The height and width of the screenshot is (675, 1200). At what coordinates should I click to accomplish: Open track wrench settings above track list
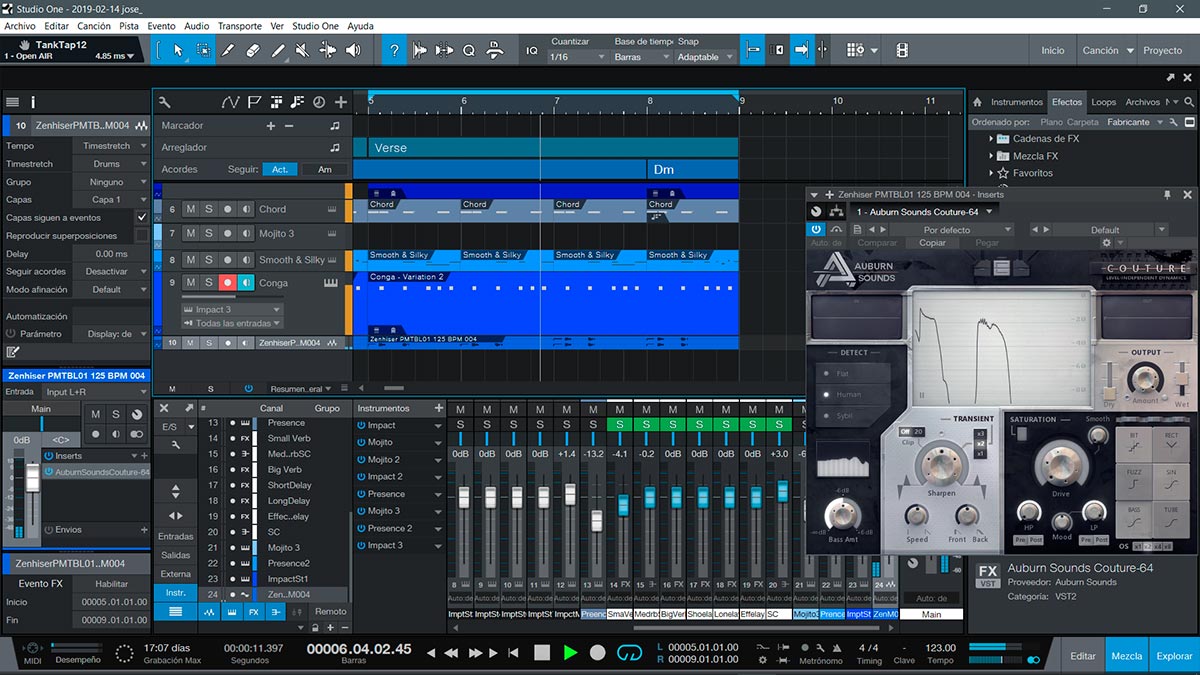[164, 102]
